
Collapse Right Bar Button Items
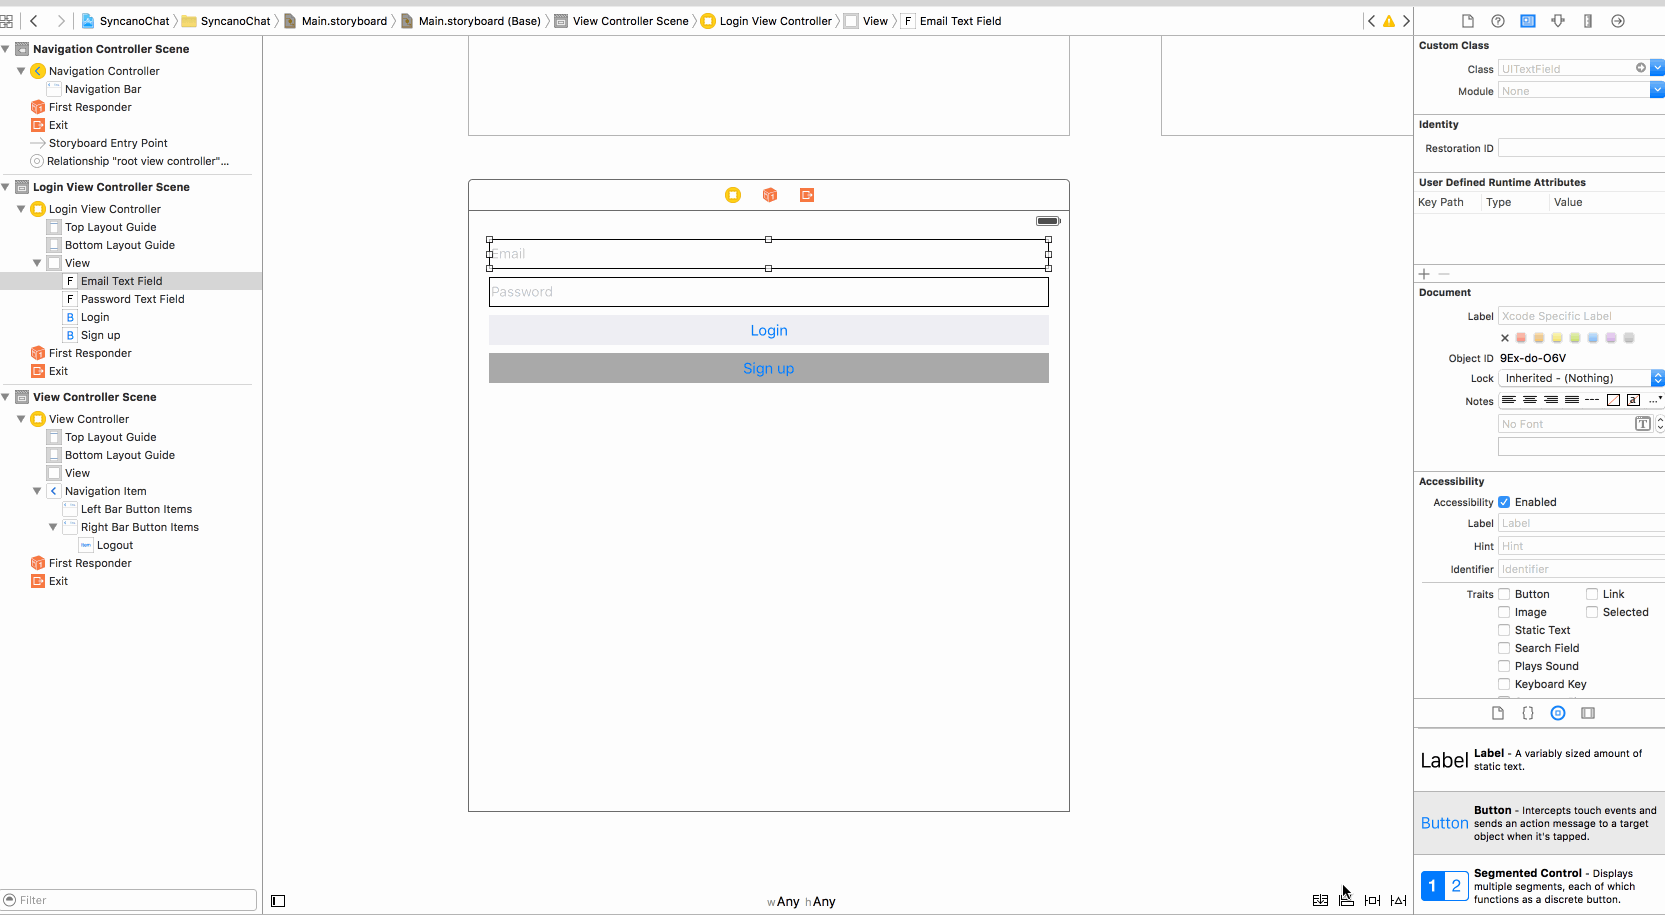click(53, 527)
